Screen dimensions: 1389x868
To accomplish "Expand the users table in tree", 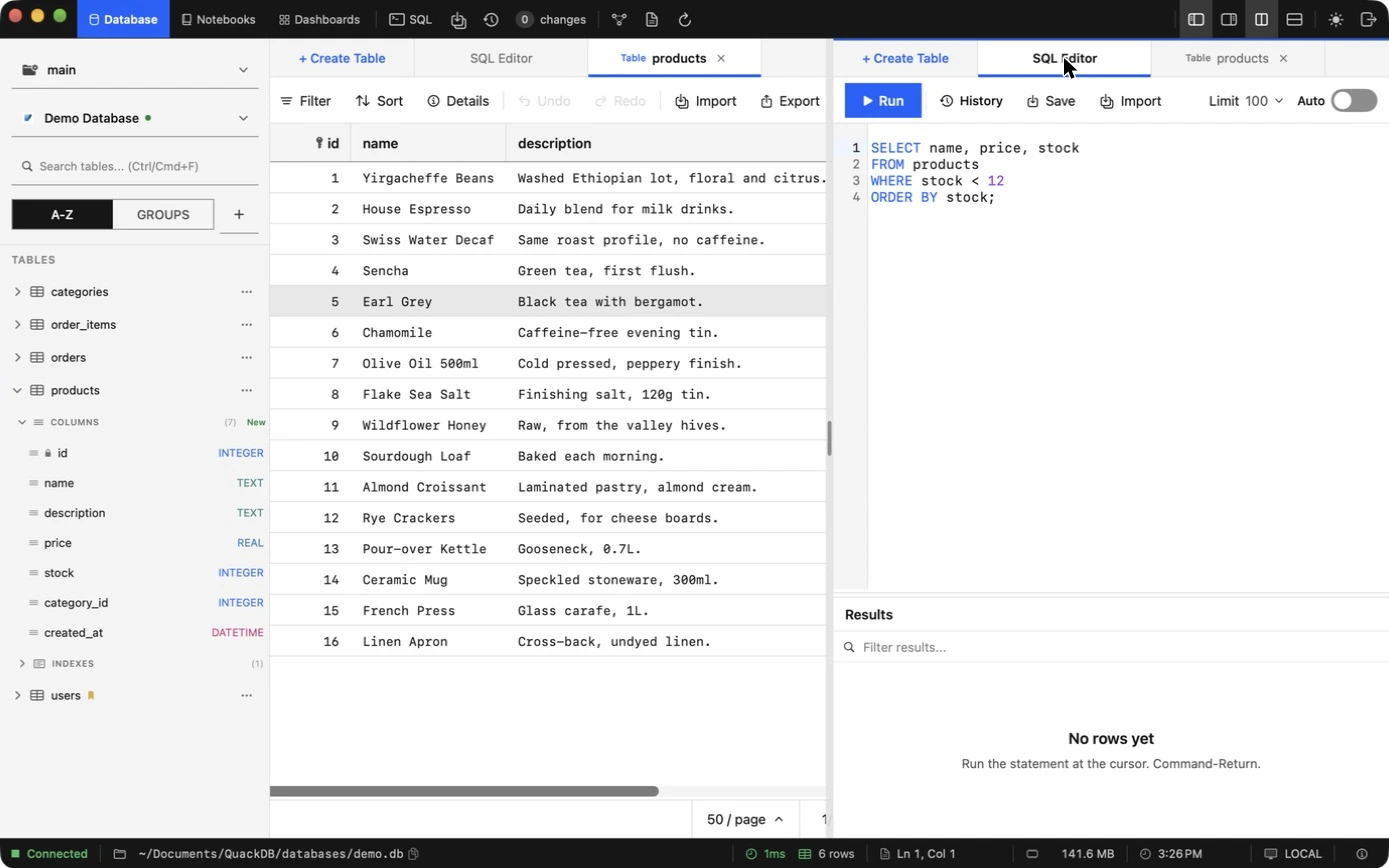I will (x=17, y=695).
